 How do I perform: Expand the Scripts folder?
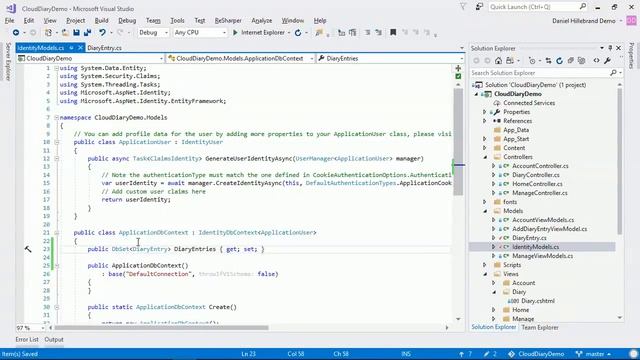click(485, 265)
